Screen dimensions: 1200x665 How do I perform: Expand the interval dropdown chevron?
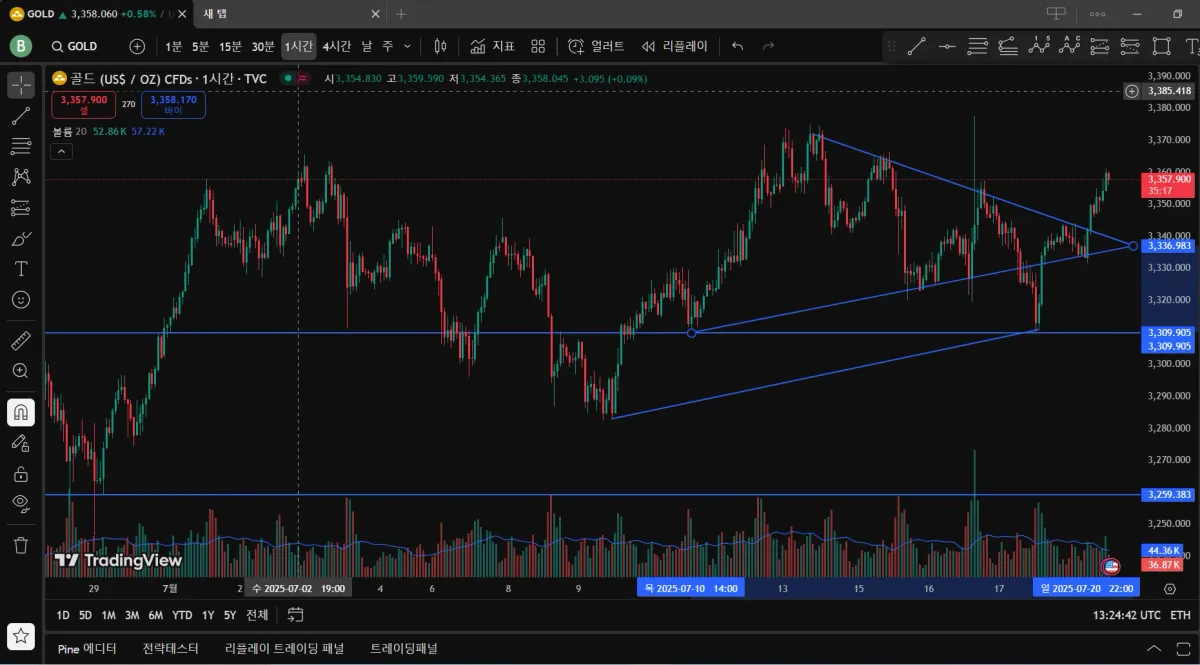(x=407, y=46)
